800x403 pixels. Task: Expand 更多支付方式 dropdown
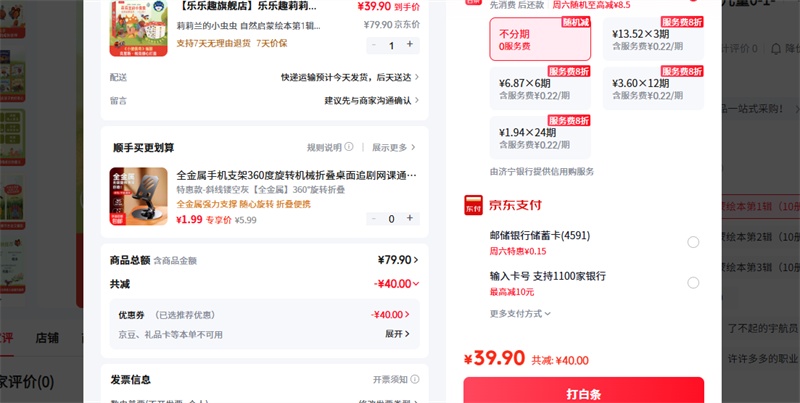pos(520,314)
